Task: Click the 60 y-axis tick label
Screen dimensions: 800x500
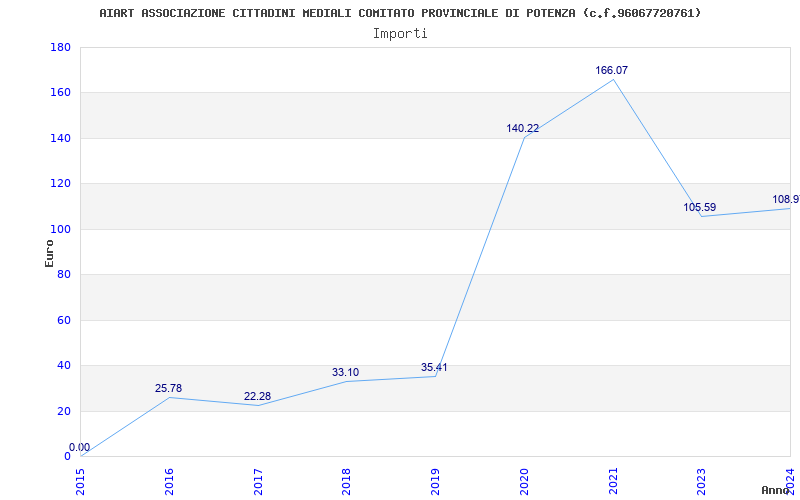Action: [64, 320]
